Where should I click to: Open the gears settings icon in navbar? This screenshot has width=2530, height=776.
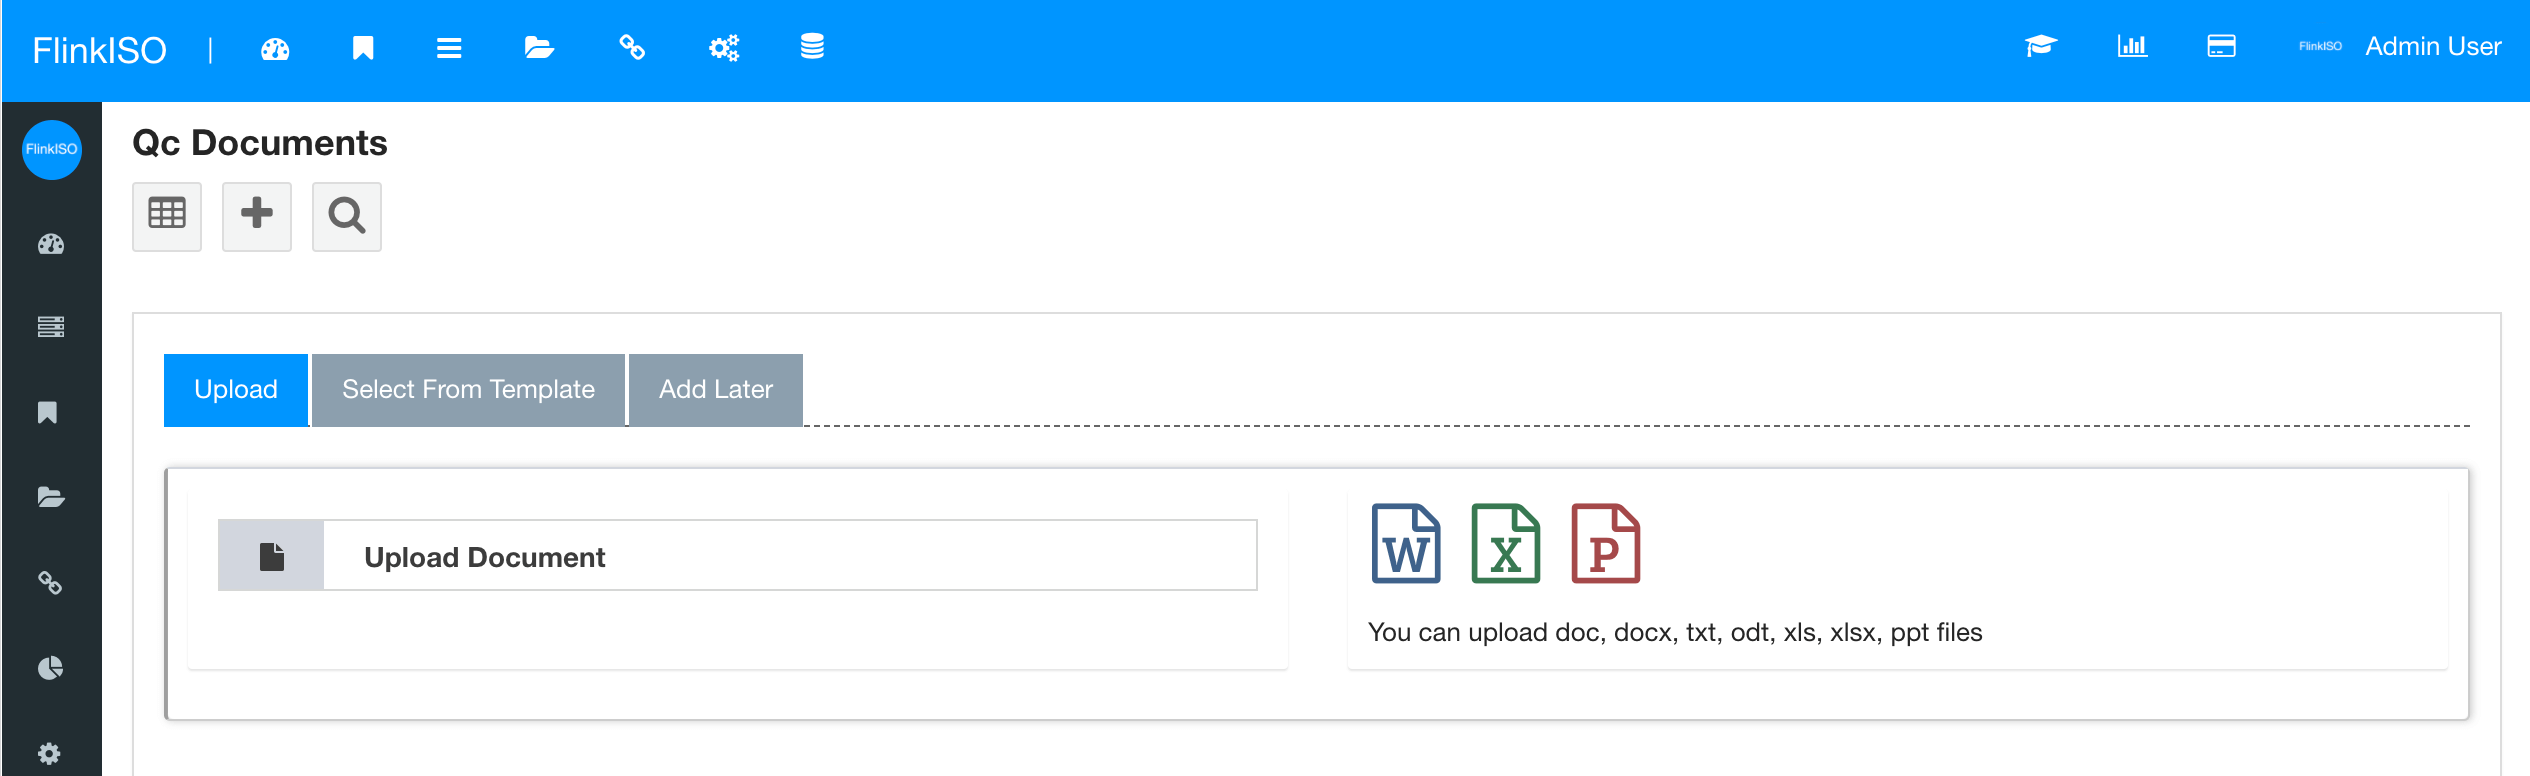point(724,48)
